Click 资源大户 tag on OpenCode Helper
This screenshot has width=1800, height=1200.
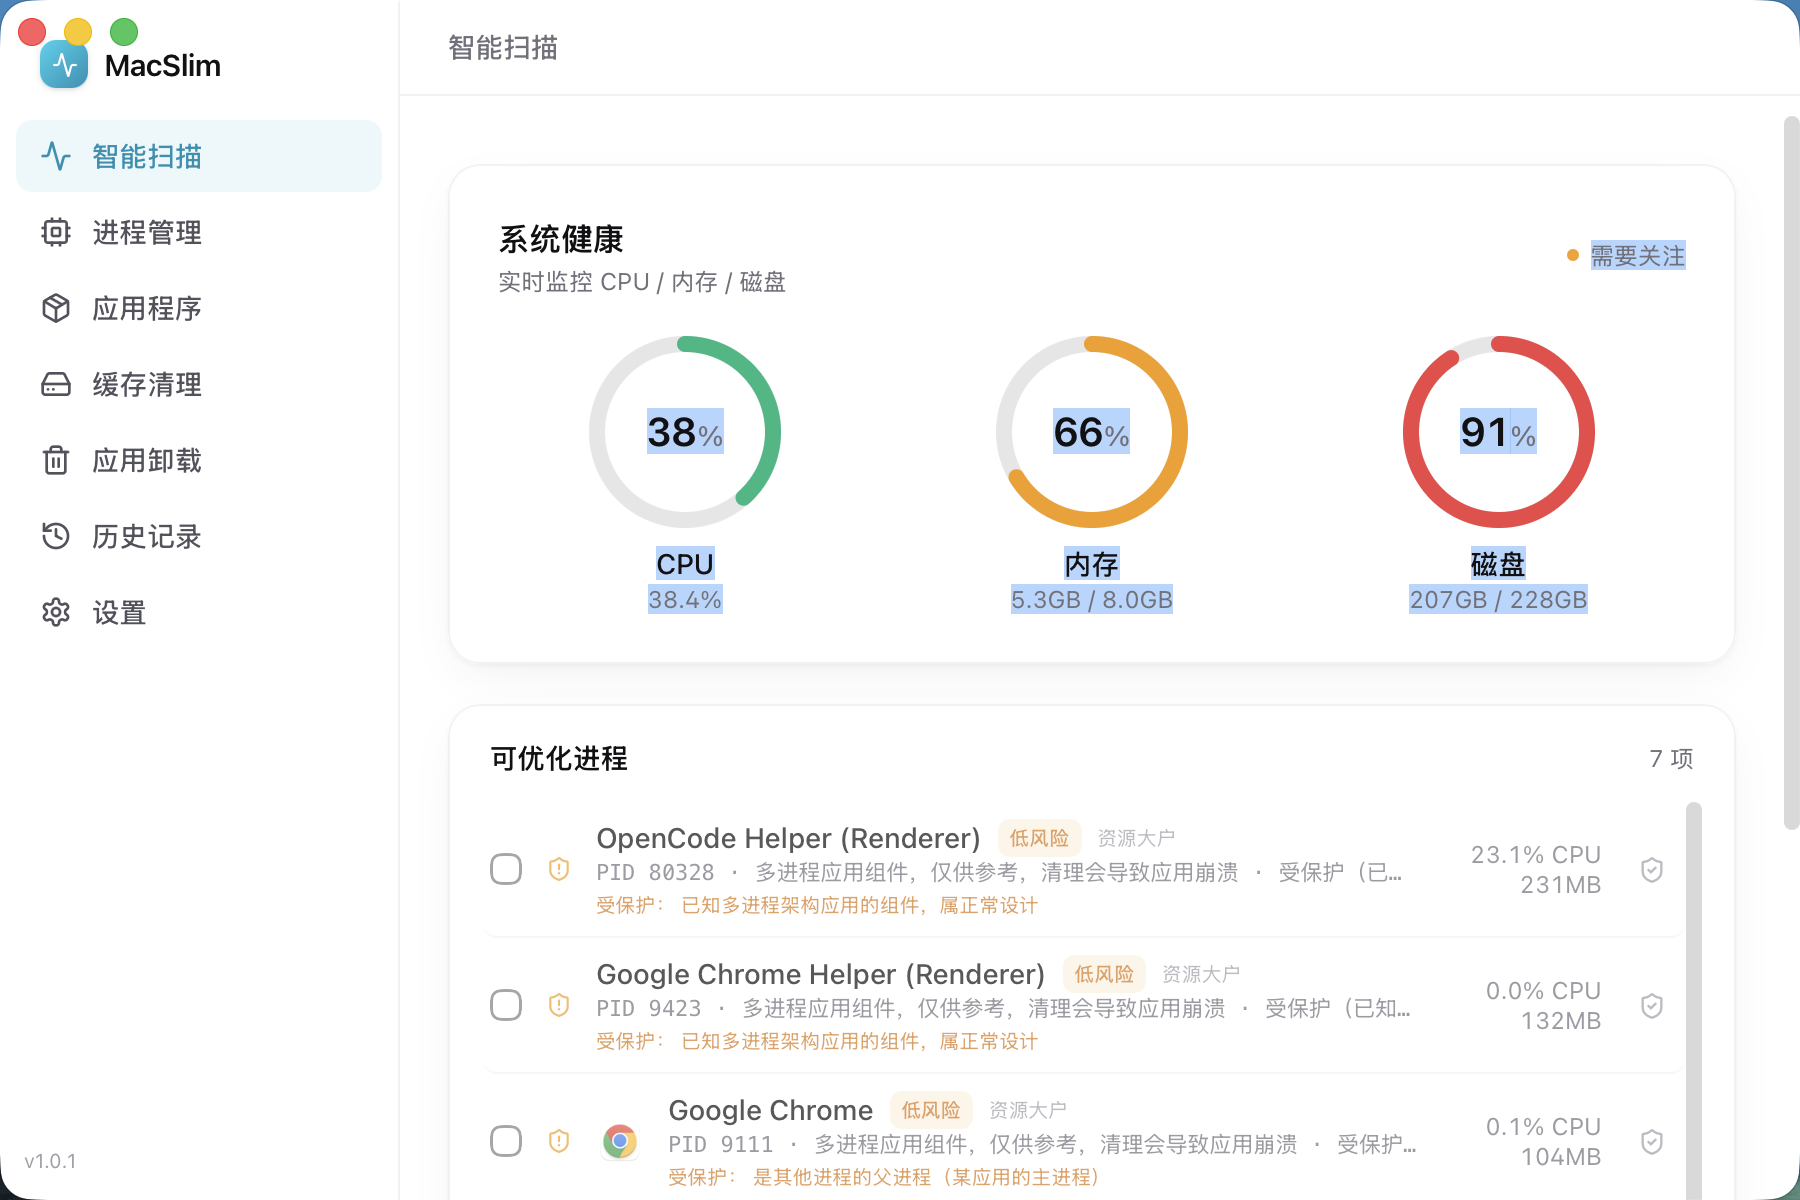[1136, 838]
